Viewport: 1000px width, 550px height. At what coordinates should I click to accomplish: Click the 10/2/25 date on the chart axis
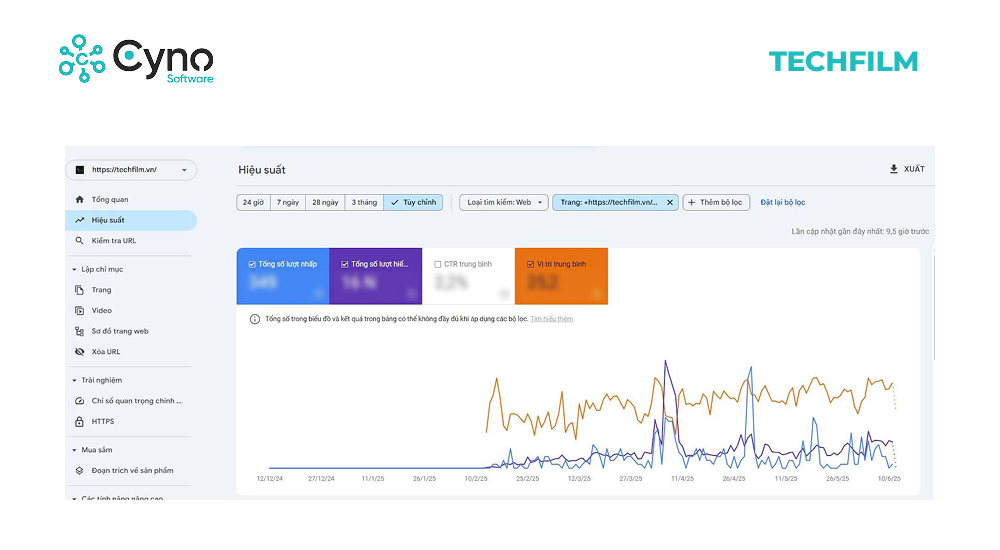click(x=476, y=479)
